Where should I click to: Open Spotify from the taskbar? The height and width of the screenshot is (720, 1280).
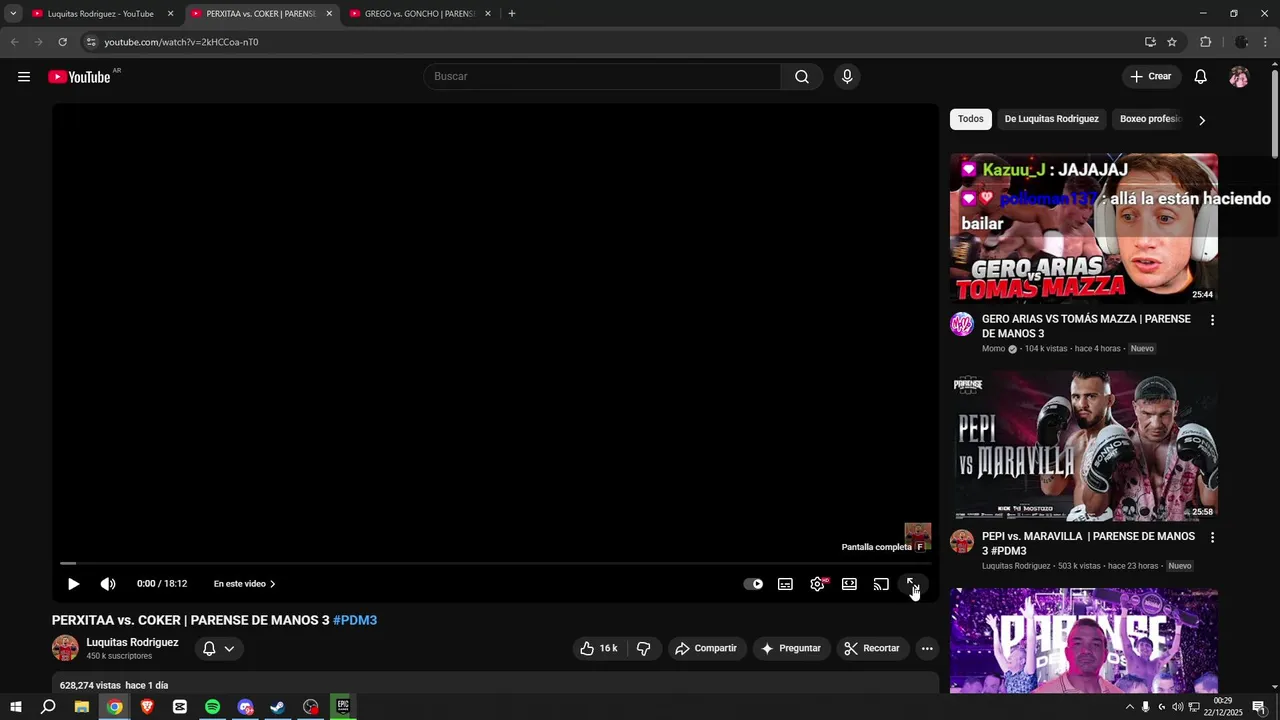pos(212,707)
